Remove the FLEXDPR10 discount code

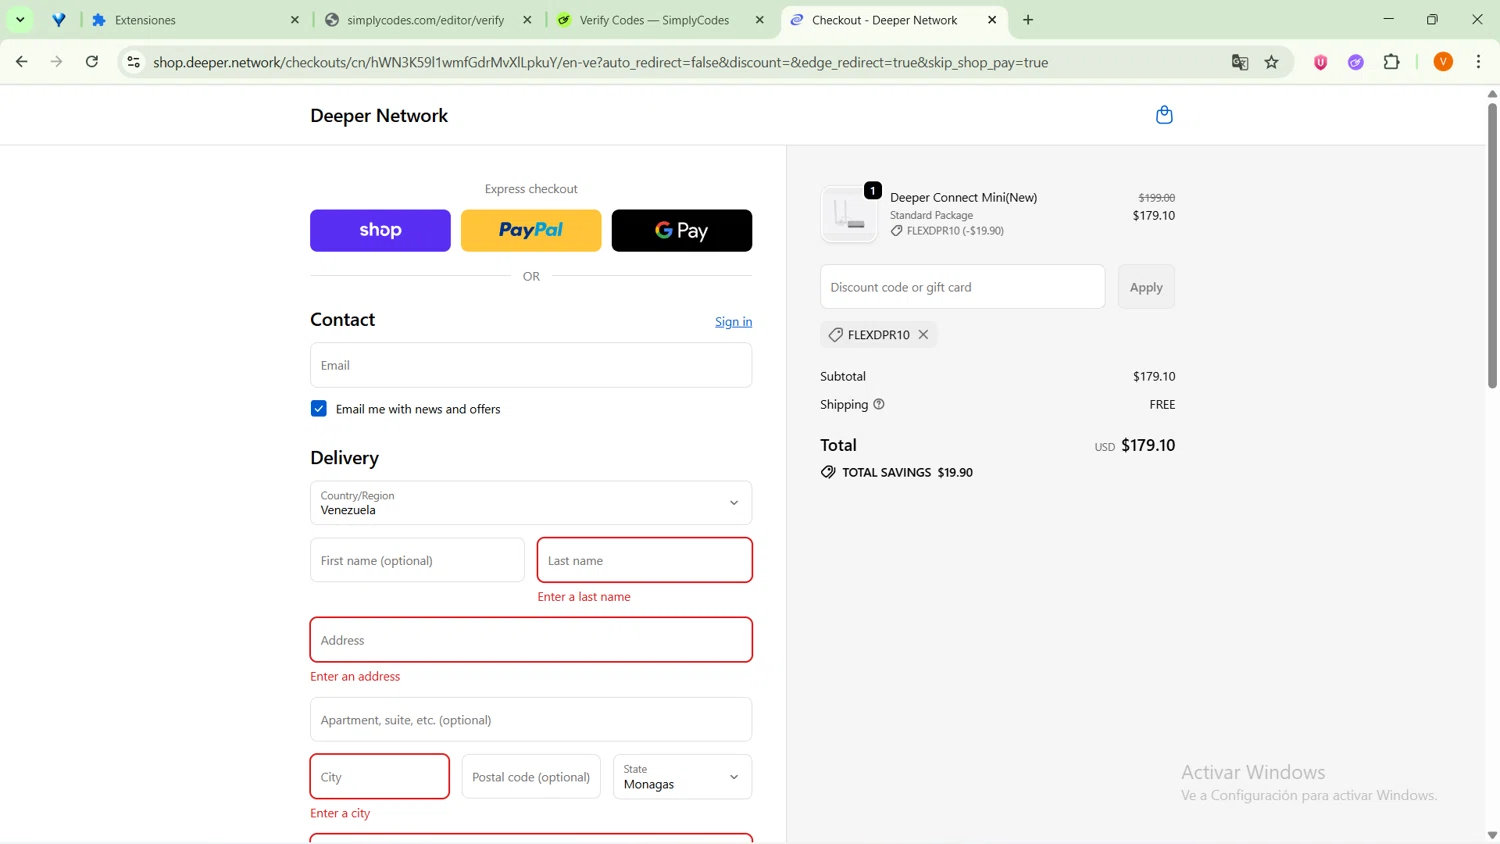pyautogui.click(x=923, y=335)
